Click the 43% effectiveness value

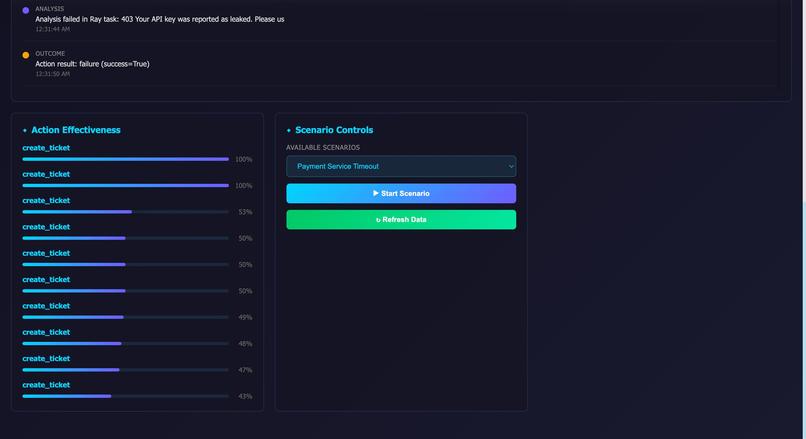pyautogui.click(x=245, y=396)
